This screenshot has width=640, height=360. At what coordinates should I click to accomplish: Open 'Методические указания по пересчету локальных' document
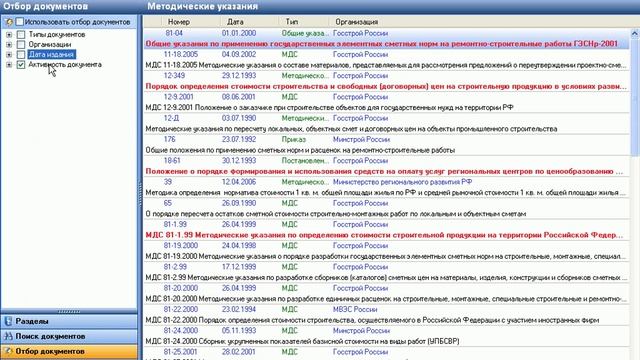coord(351,129)
